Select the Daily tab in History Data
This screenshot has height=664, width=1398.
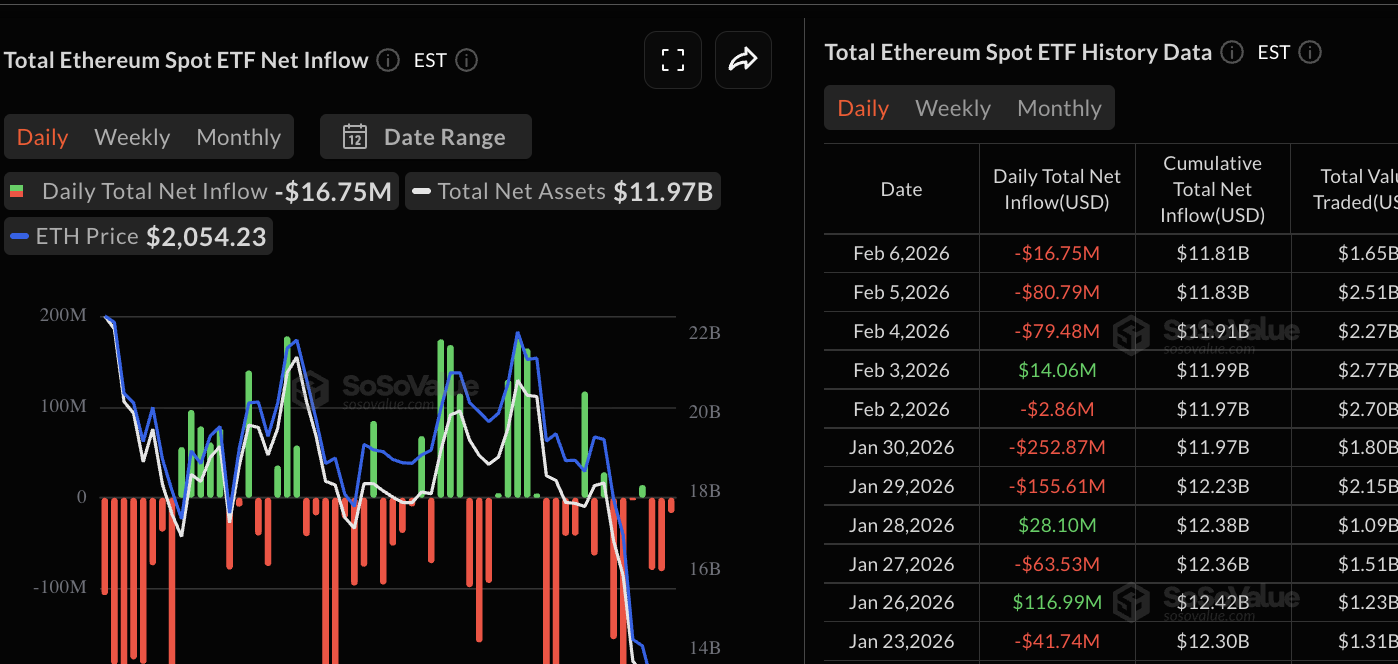(862, 107)
